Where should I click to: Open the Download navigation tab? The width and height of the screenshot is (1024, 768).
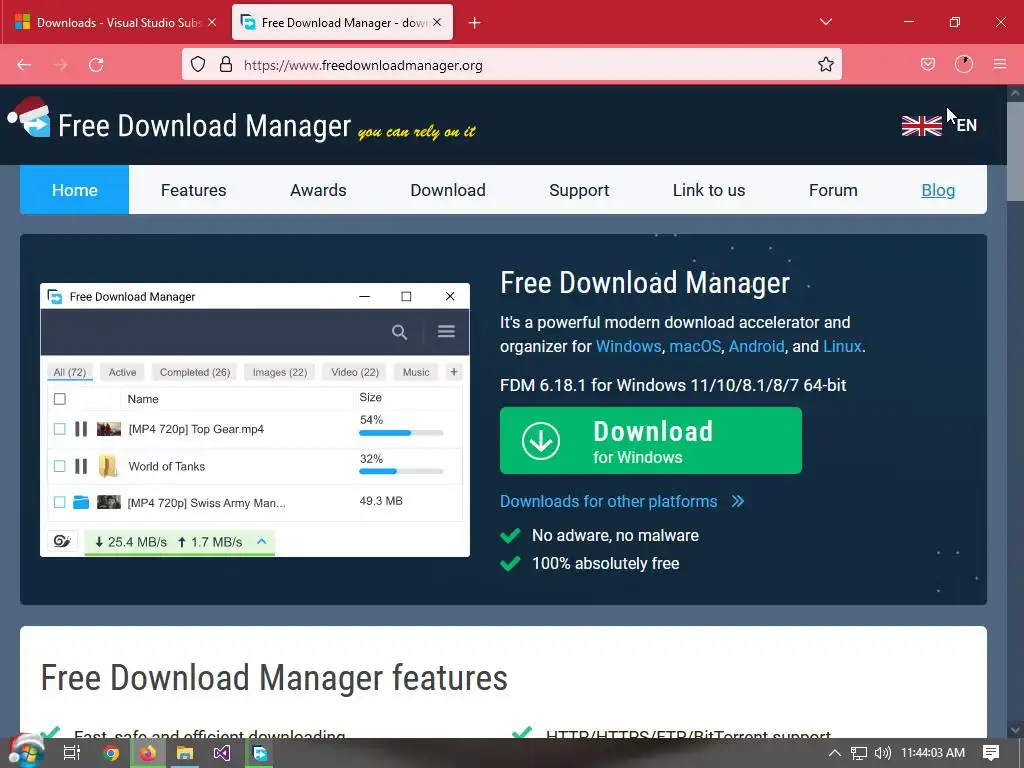[x=448, y=190]
